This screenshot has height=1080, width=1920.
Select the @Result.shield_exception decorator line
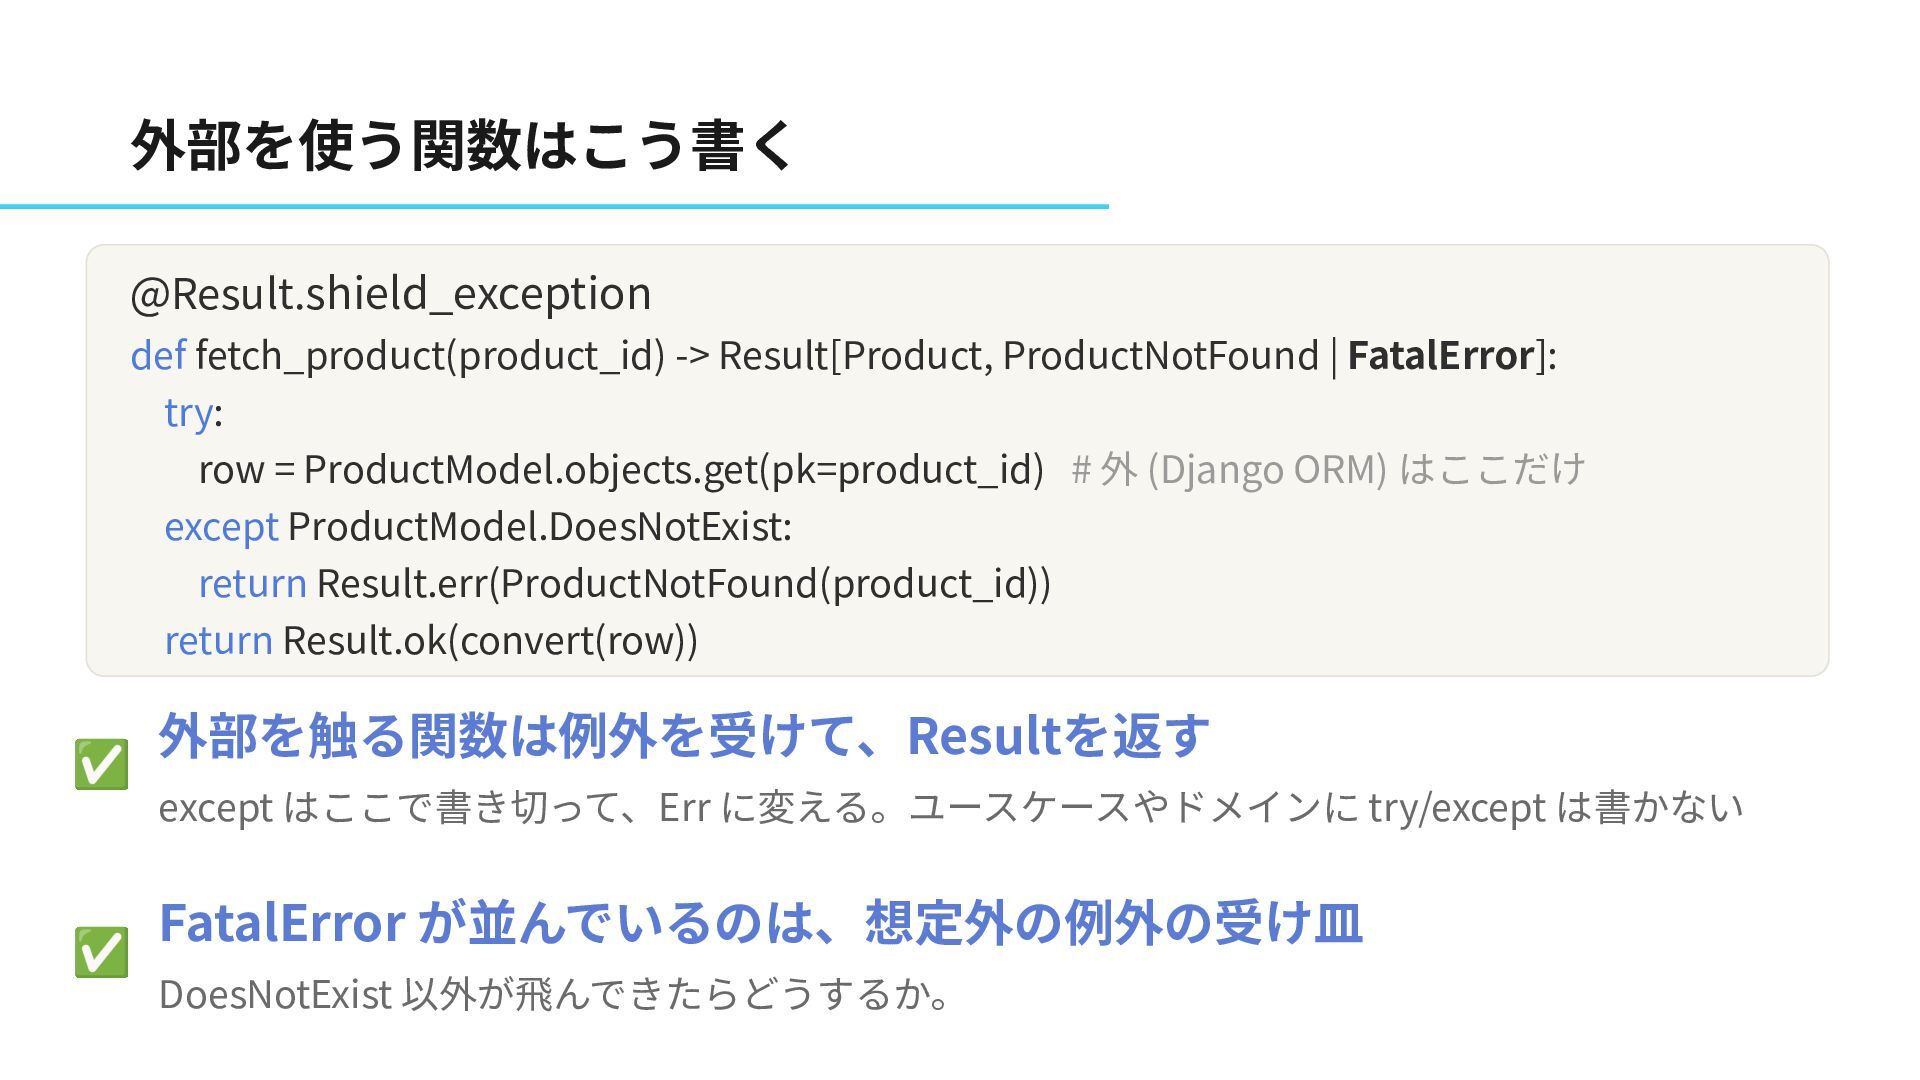[391, 294]
